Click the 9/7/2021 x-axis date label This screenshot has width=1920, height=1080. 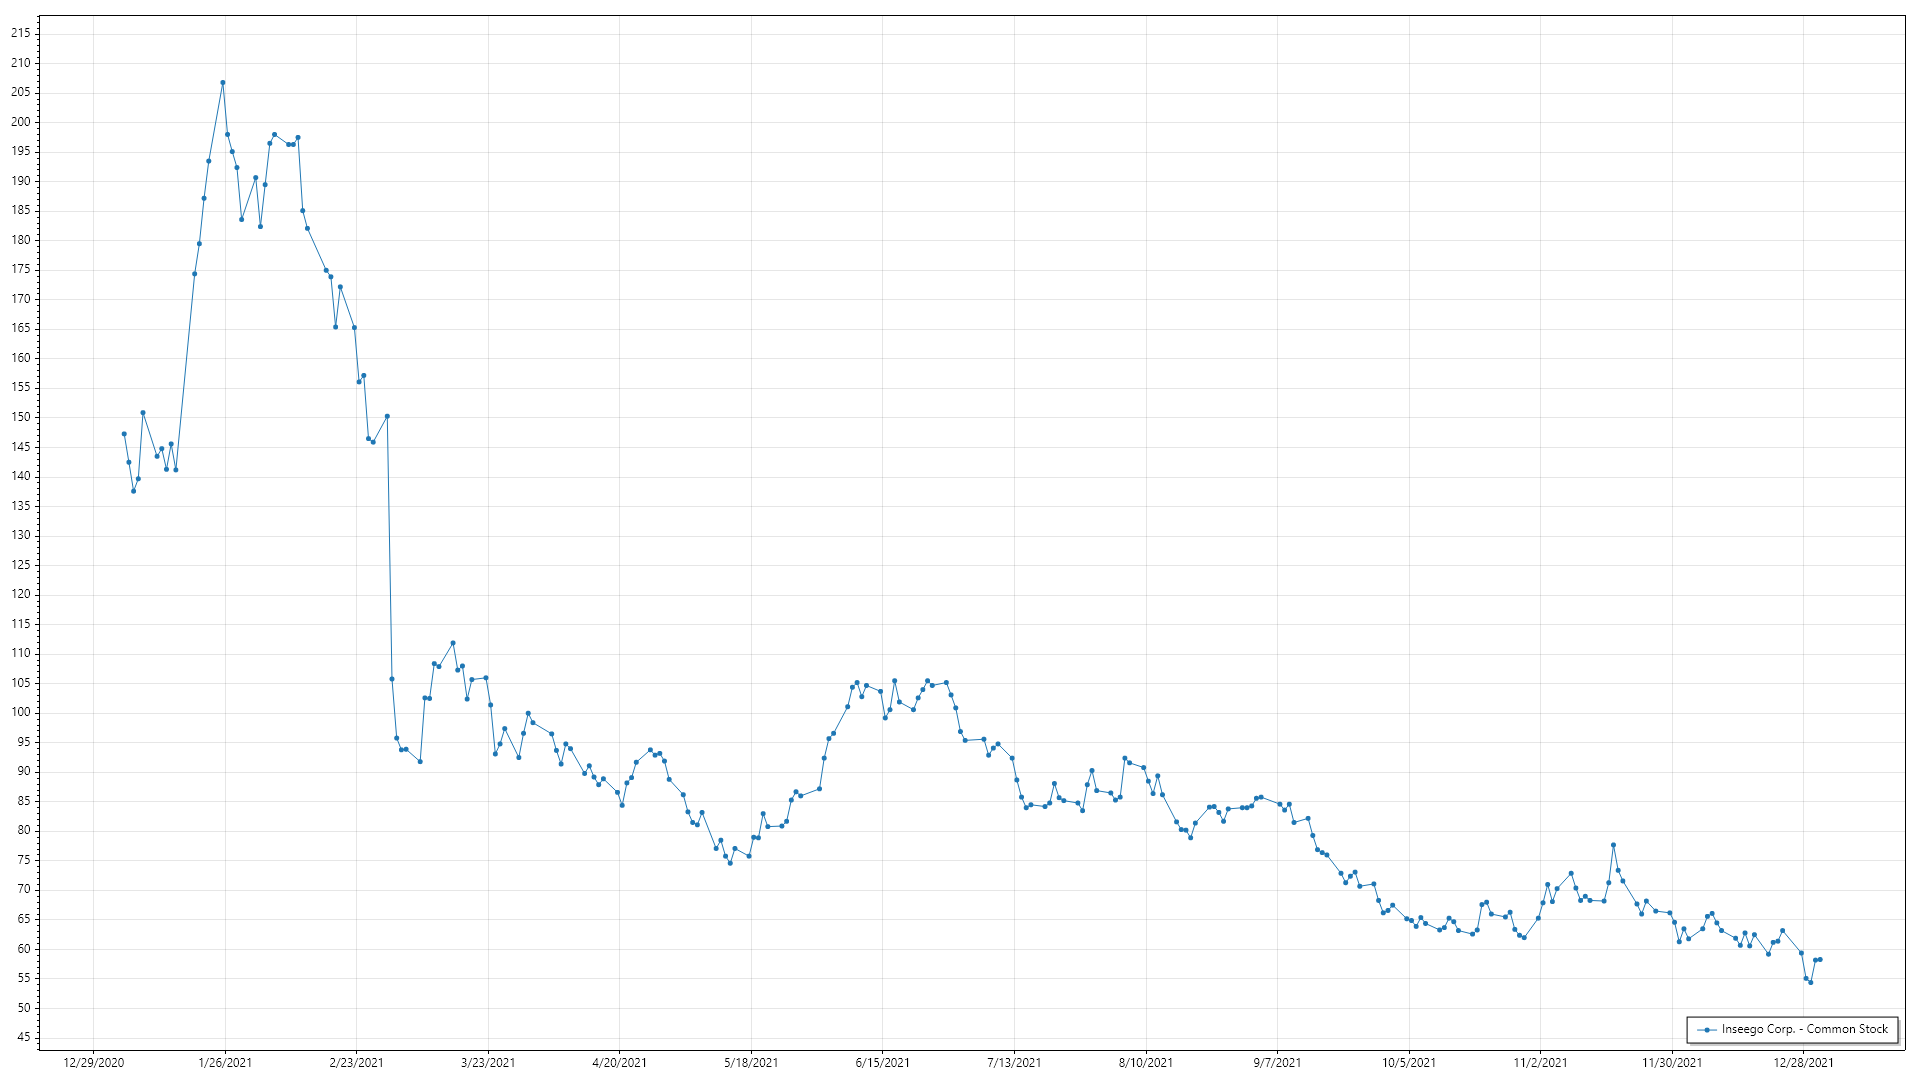(1277, 1062)
